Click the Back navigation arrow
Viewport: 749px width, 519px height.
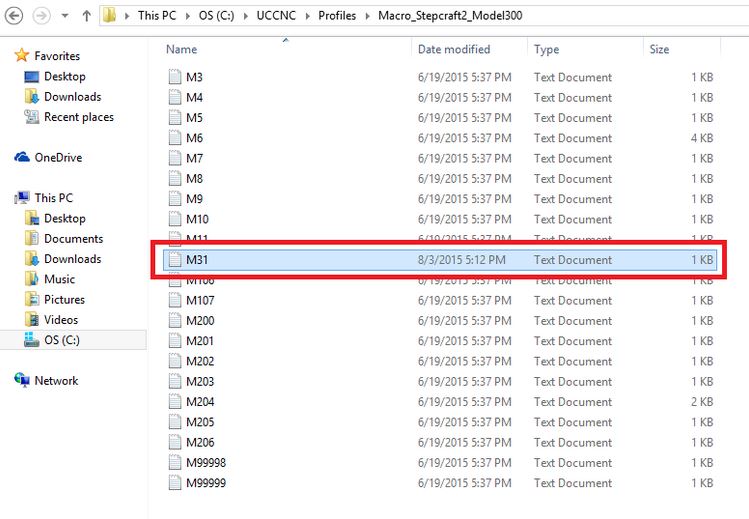coord(15,16)
